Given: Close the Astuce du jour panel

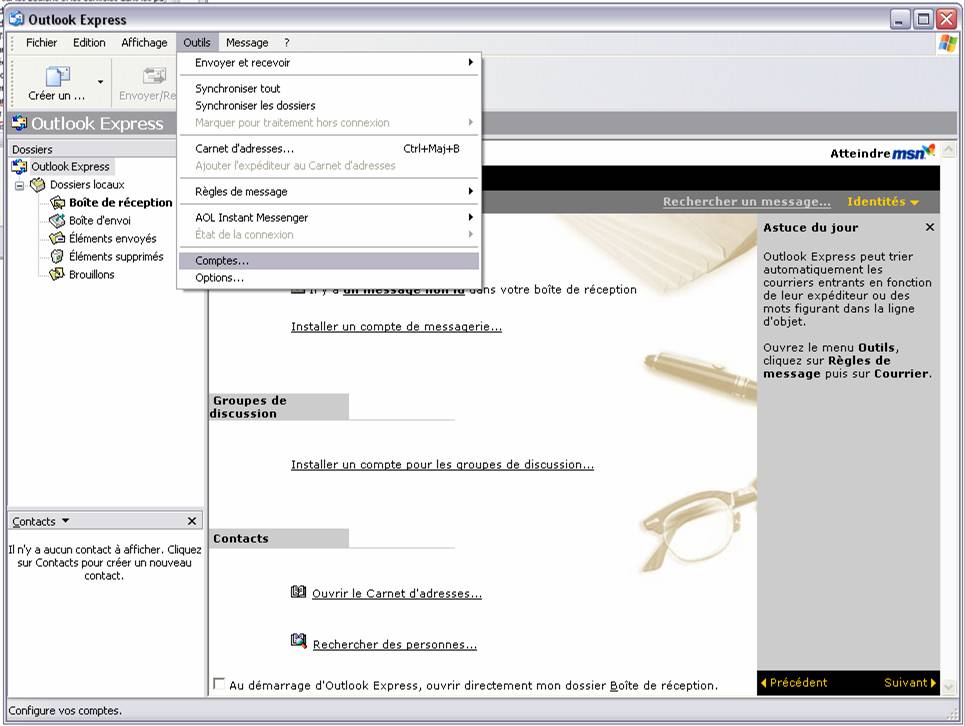Looking at the screenshot, I should (929, 227).
